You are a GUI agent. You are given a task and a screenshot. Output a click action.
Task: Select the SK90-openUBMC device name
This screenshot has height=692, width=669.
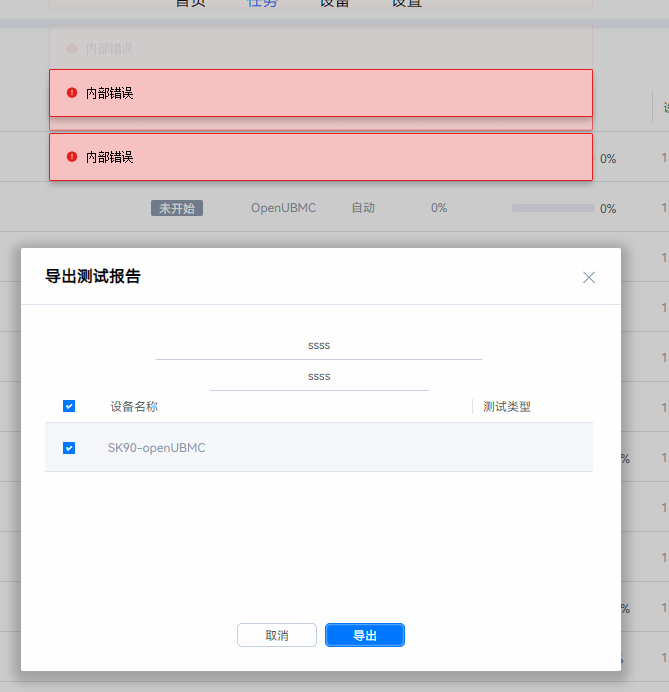[x=156, y=448]
